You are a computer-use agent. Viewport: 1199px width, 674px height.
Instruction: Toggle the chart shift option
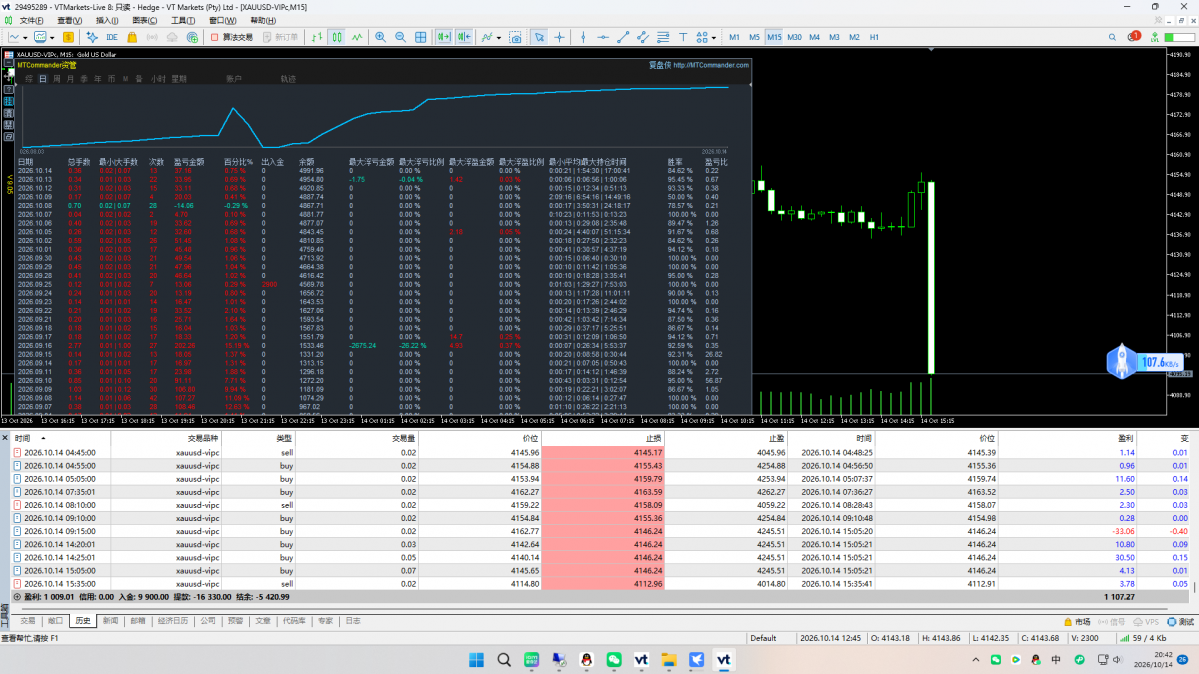[463, 37]
